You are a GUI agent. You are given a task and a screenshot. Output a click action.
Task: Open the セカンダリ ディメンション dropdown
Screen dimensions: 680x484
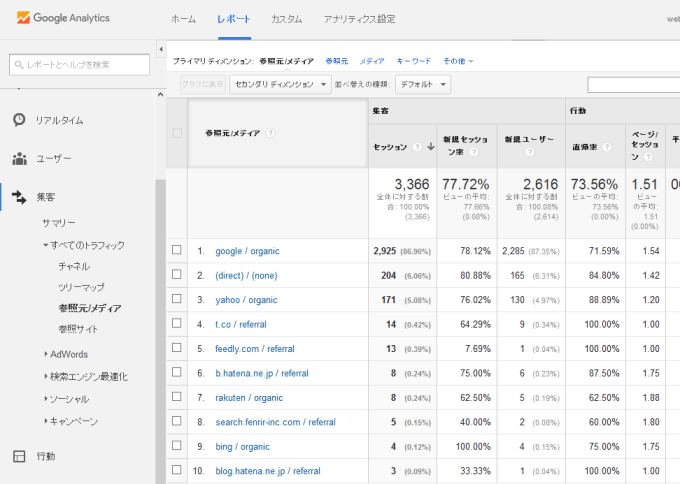tap(279, 85)
